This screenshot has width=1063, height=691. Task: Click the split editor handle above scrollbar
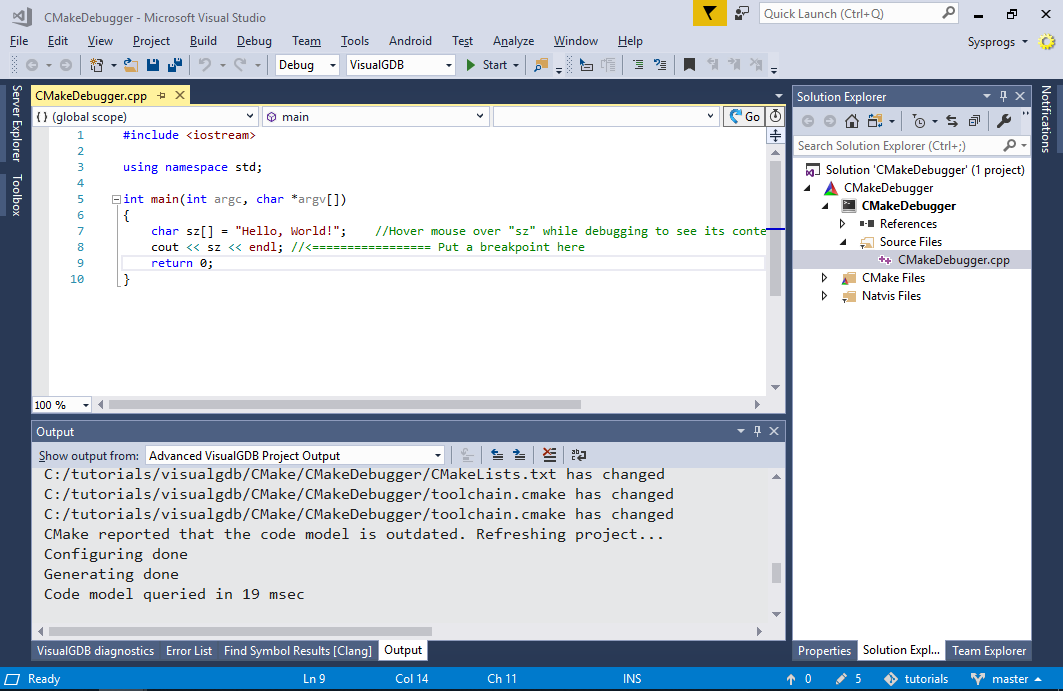pos(776,136)
